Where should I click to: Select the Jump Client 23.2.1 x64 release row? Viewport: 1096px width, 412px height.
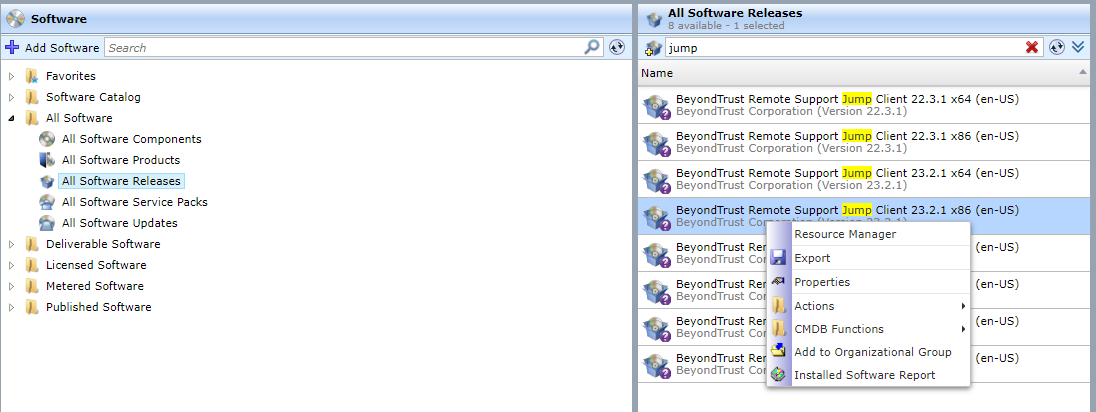coord(866,180)
